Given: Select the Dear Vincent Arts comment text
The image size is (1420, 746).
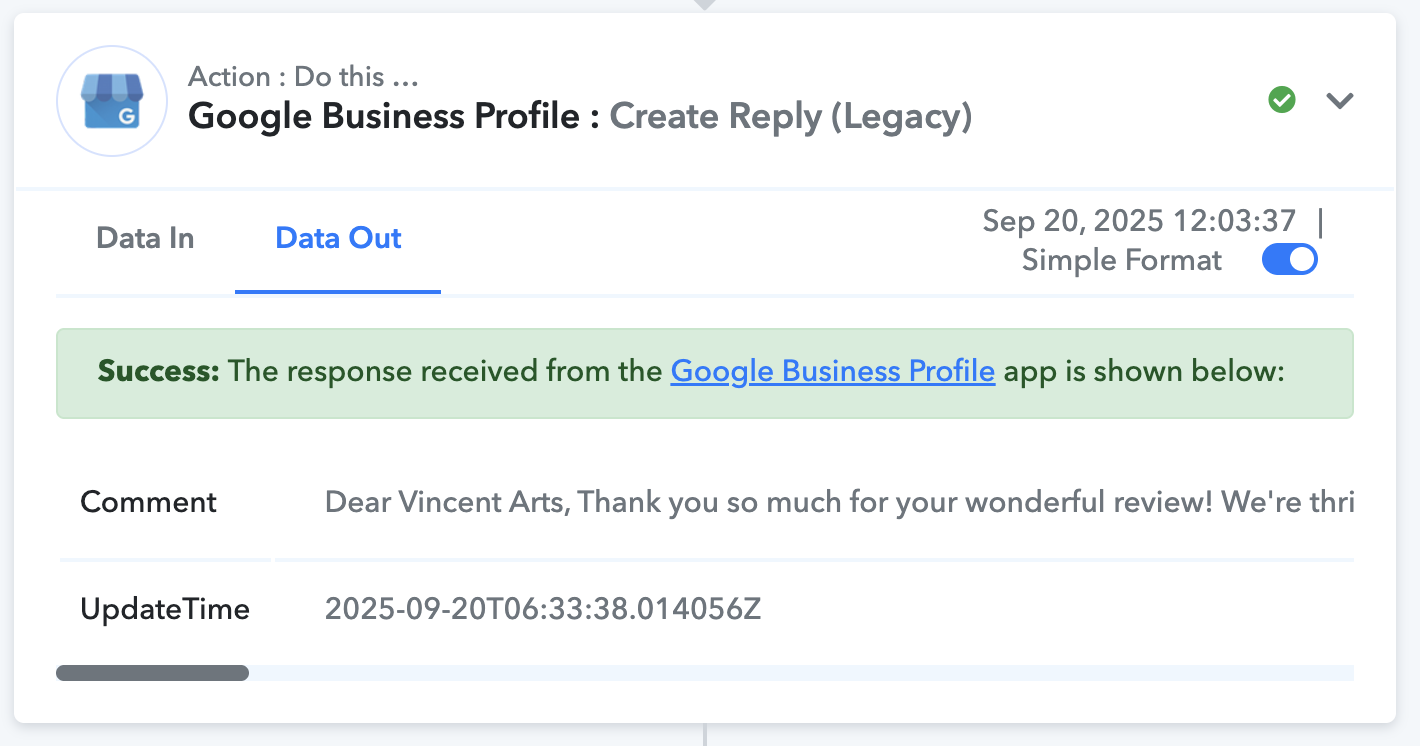Looking at the screenshot, I should (839, 501).
